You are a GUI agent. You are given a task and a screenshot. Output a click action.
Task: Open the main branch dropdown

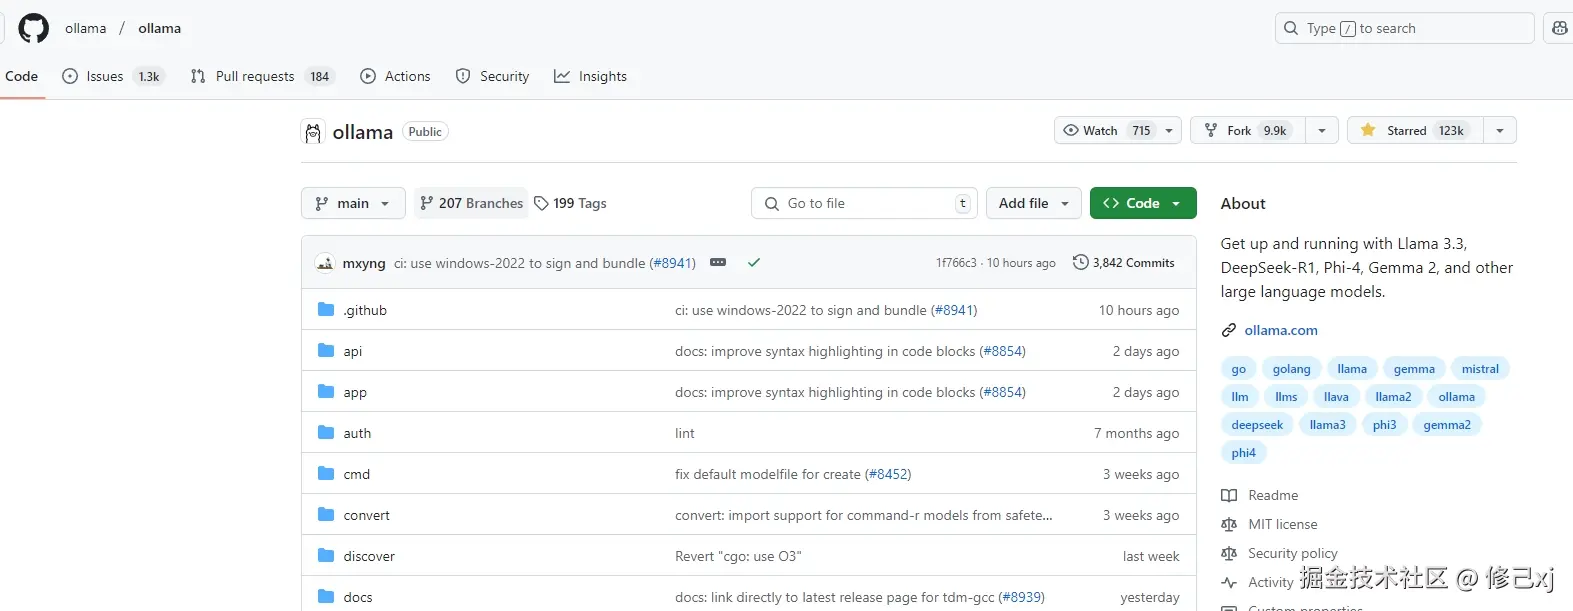pyautogui.click(x=352, y=203)
